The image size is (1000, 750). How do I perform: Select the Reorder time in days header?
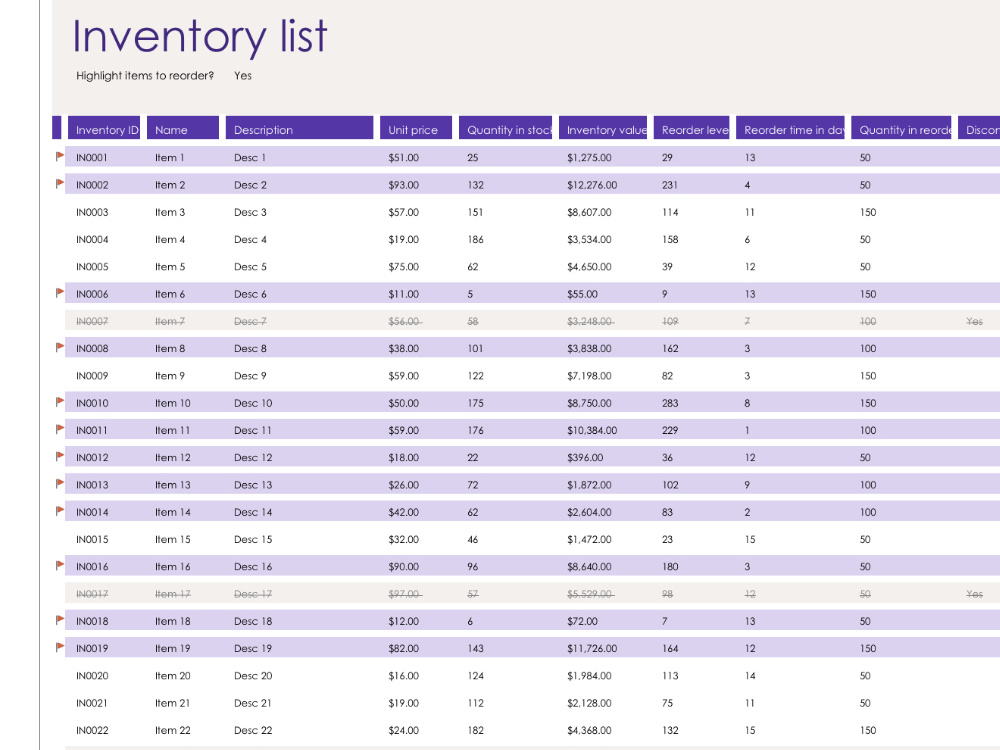pyautogui.click(x=791, y=128)
